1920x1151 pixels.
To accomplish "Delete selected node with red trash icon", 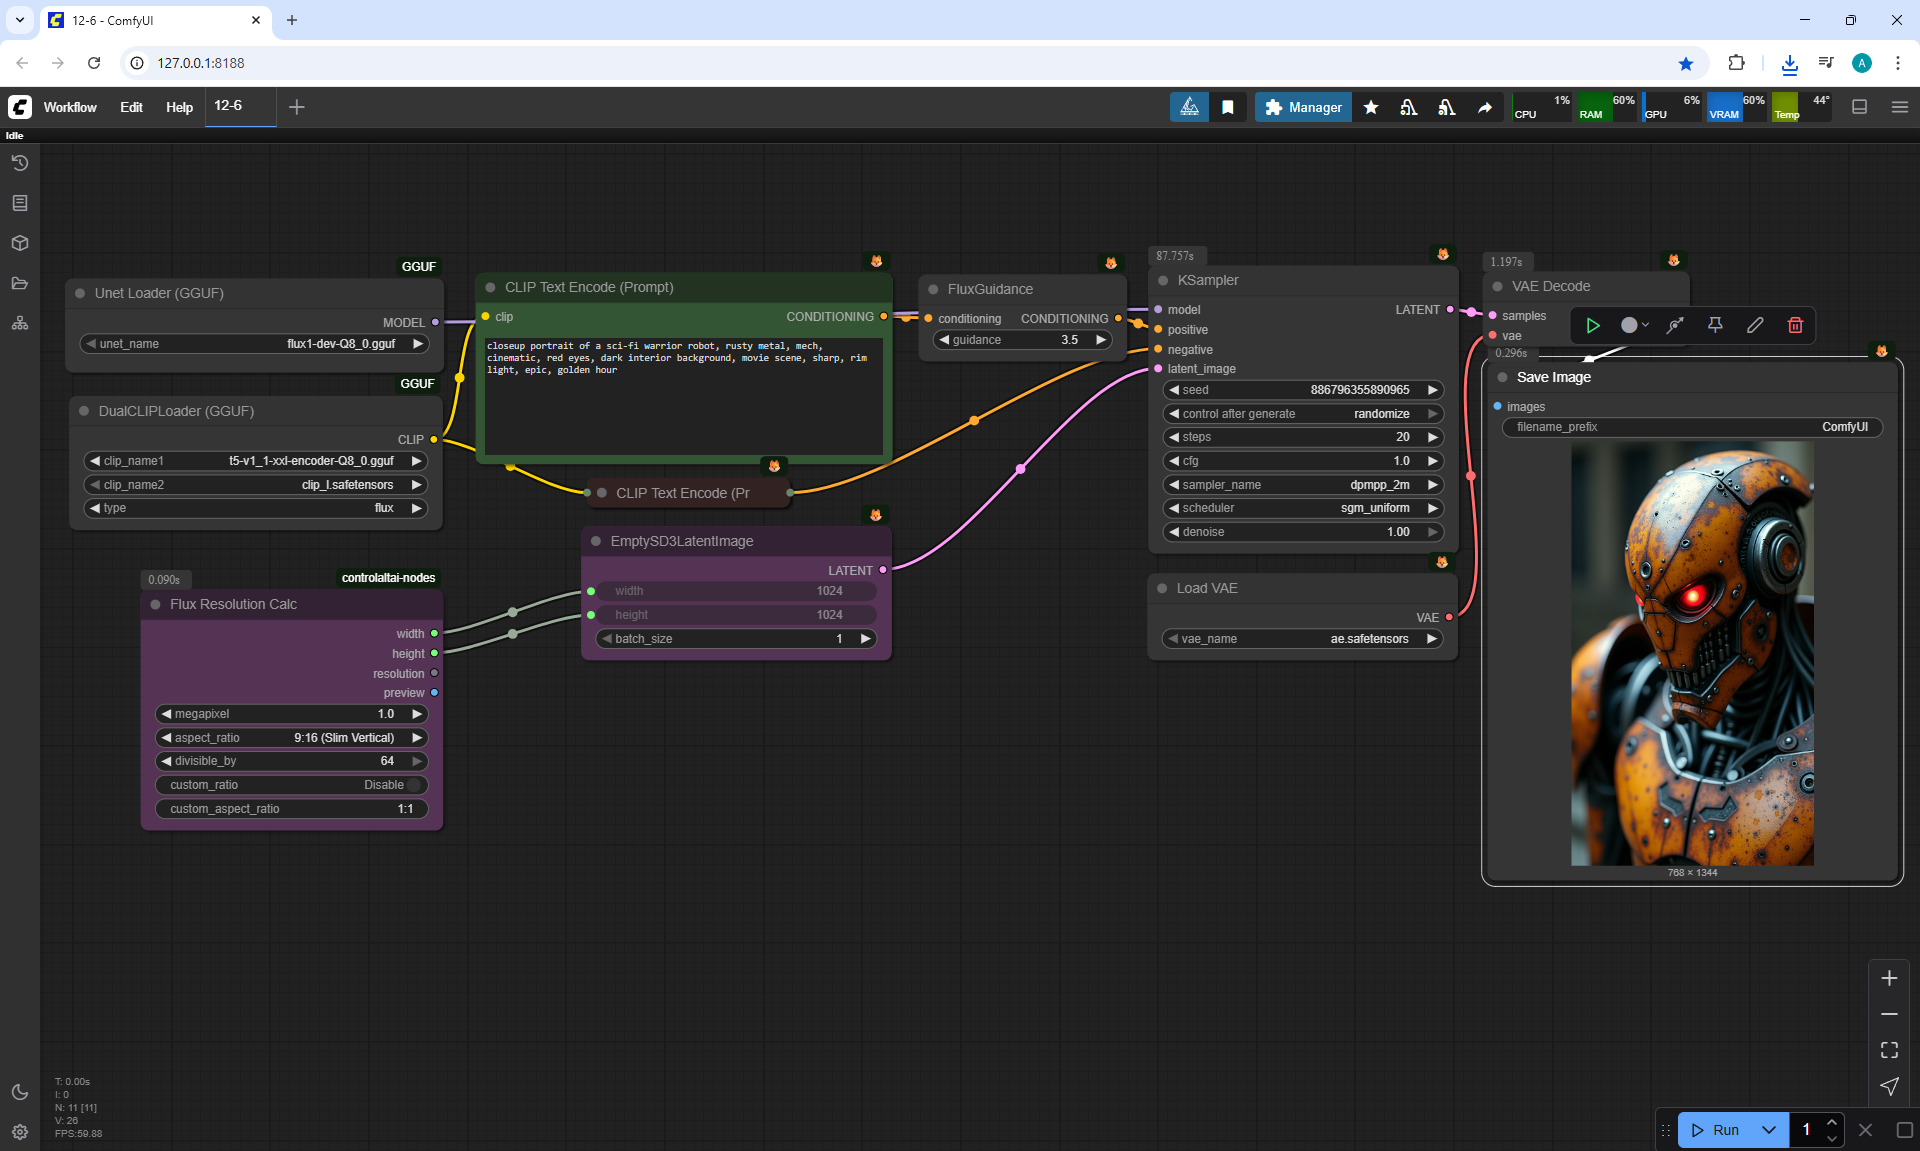I will coord(1795,325).
